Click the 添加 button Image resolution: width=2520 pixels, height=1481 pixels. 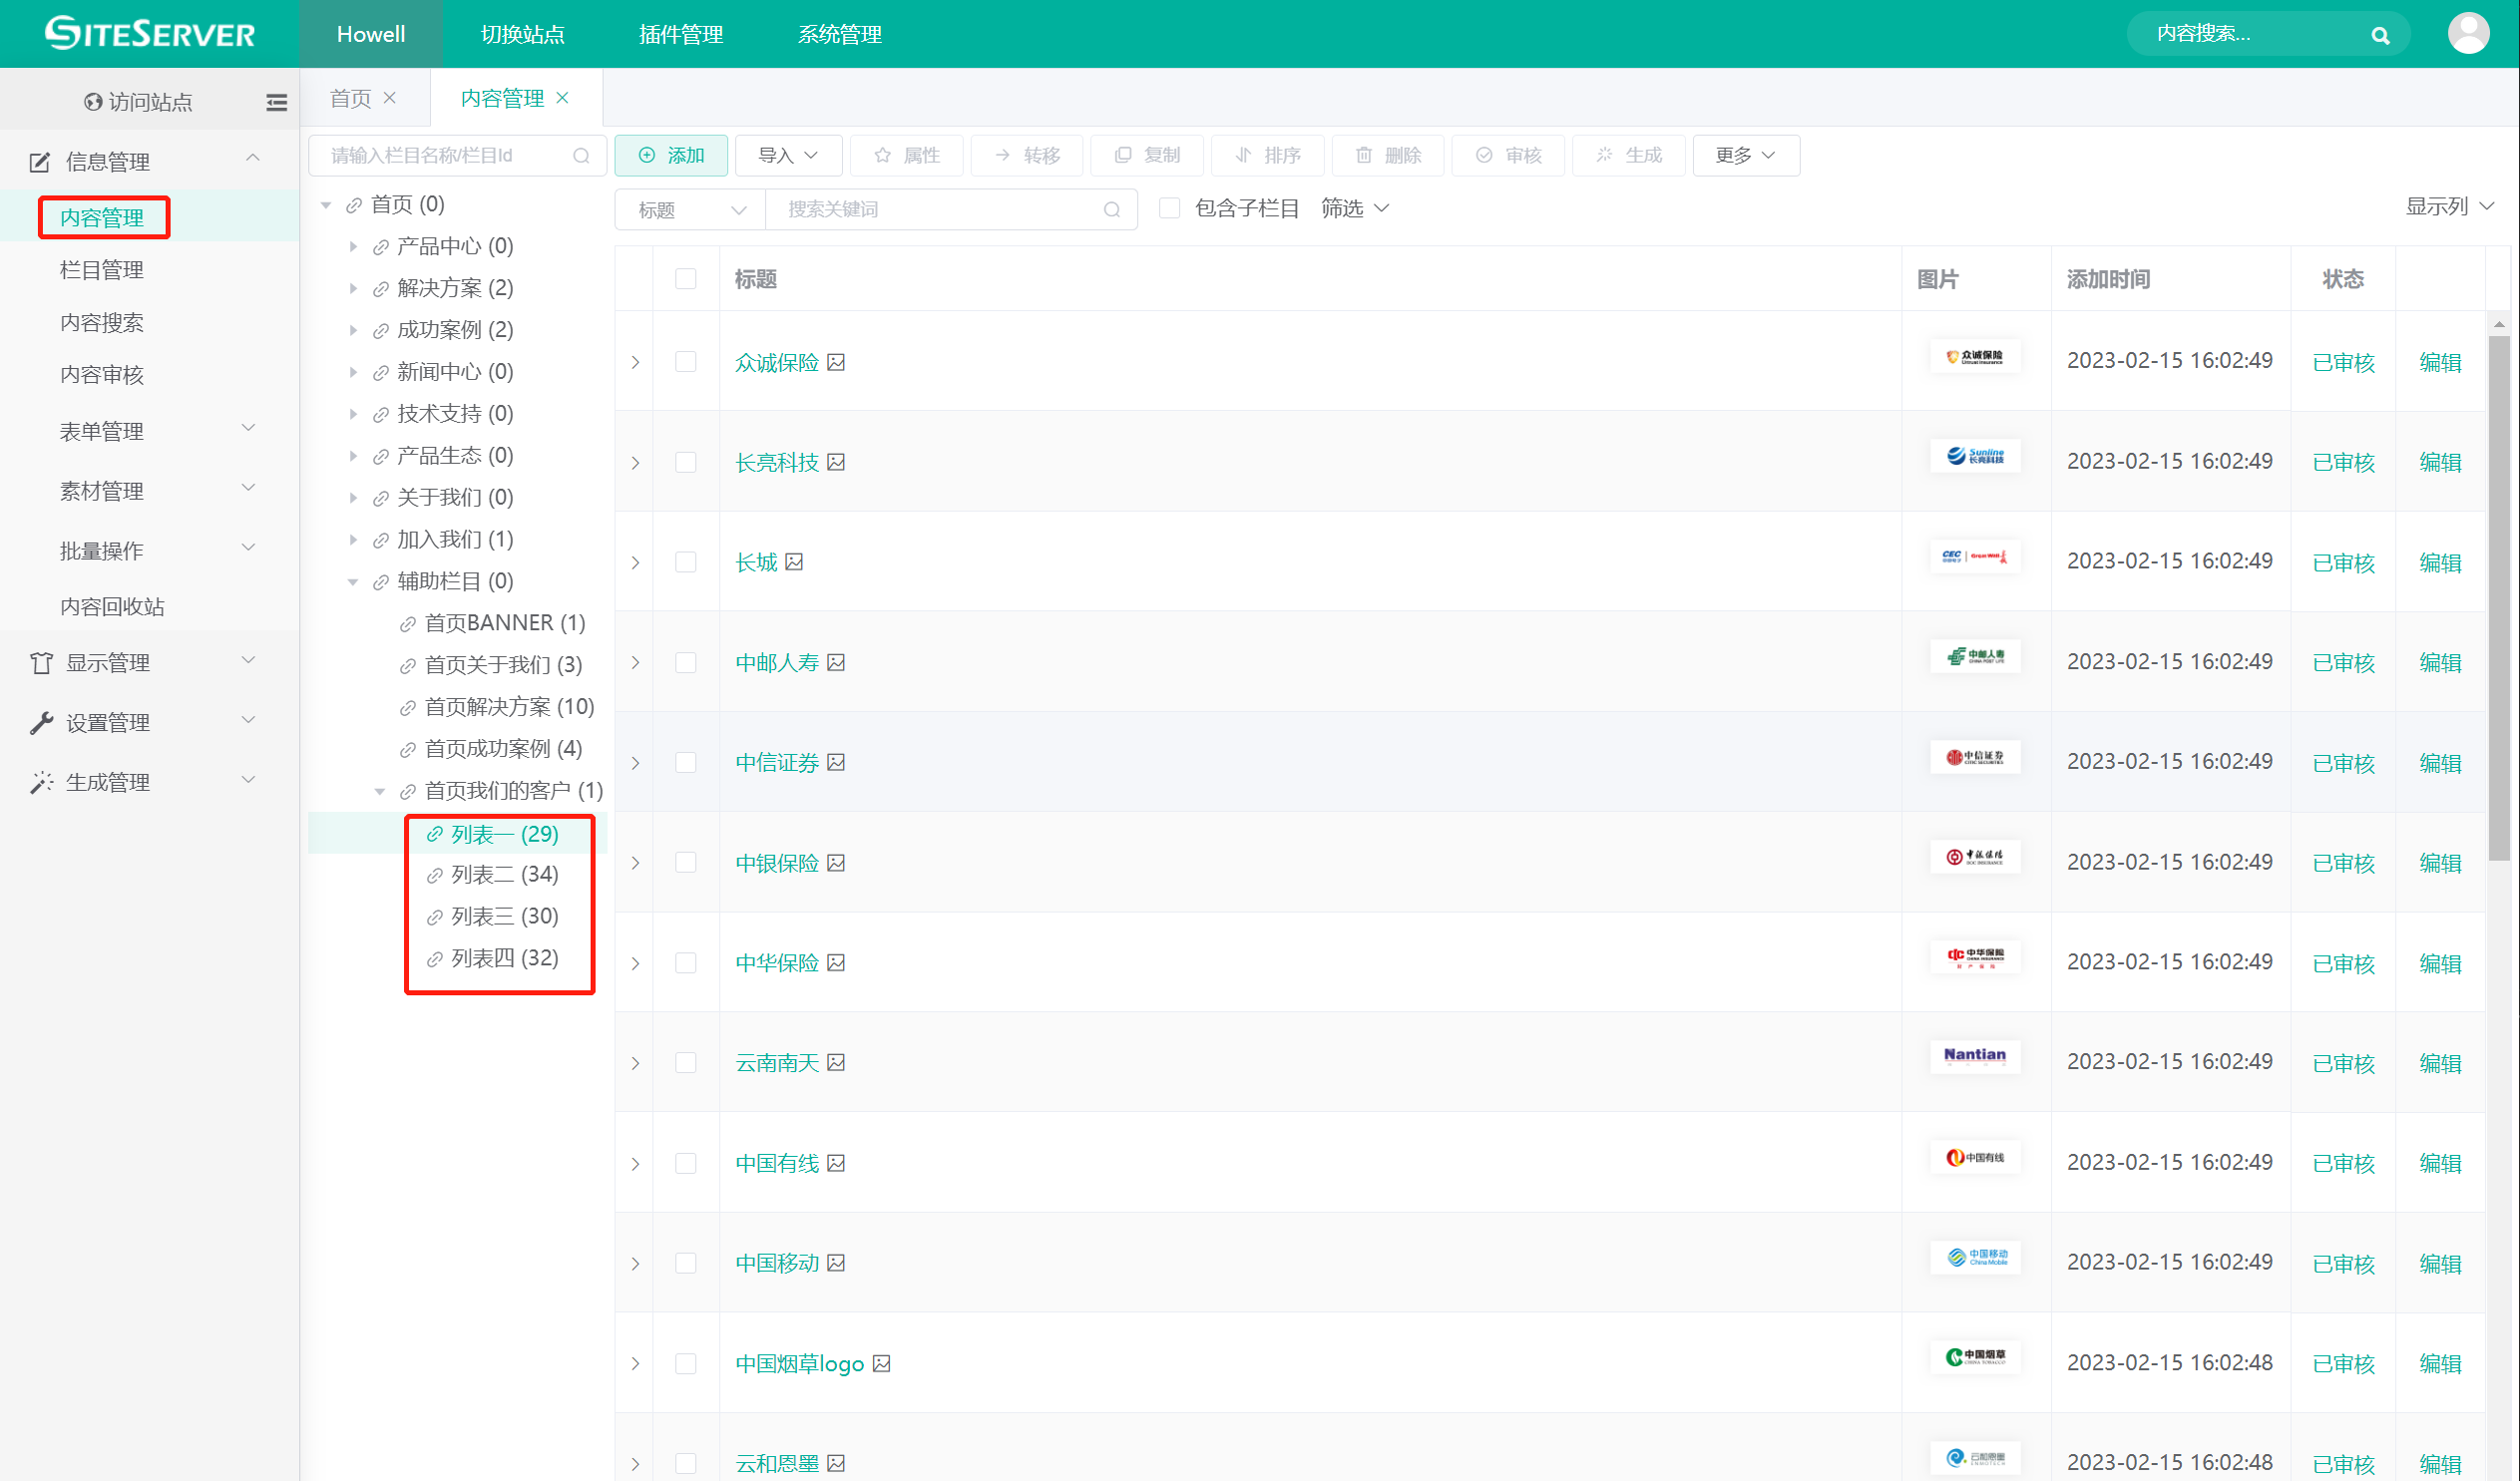pyautogui.click(x=671, y=156)
